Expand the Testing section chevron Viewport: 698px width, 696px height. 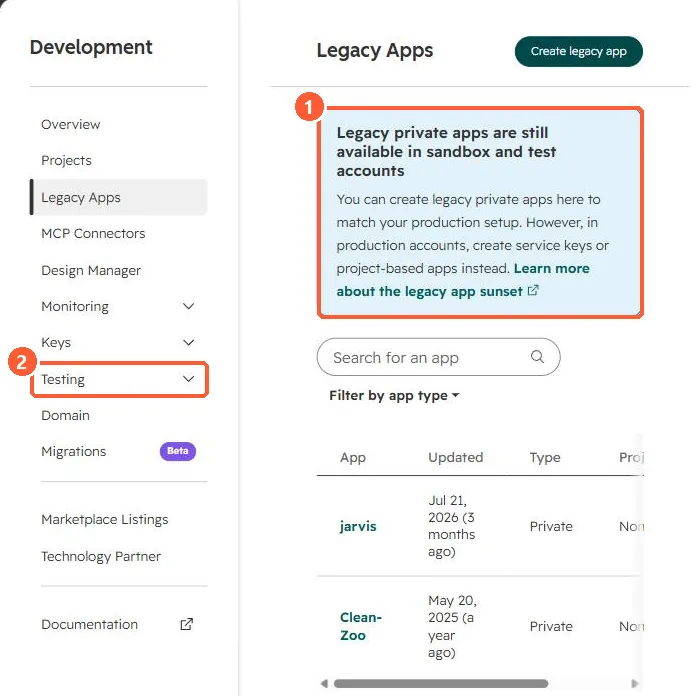(189, 379)
